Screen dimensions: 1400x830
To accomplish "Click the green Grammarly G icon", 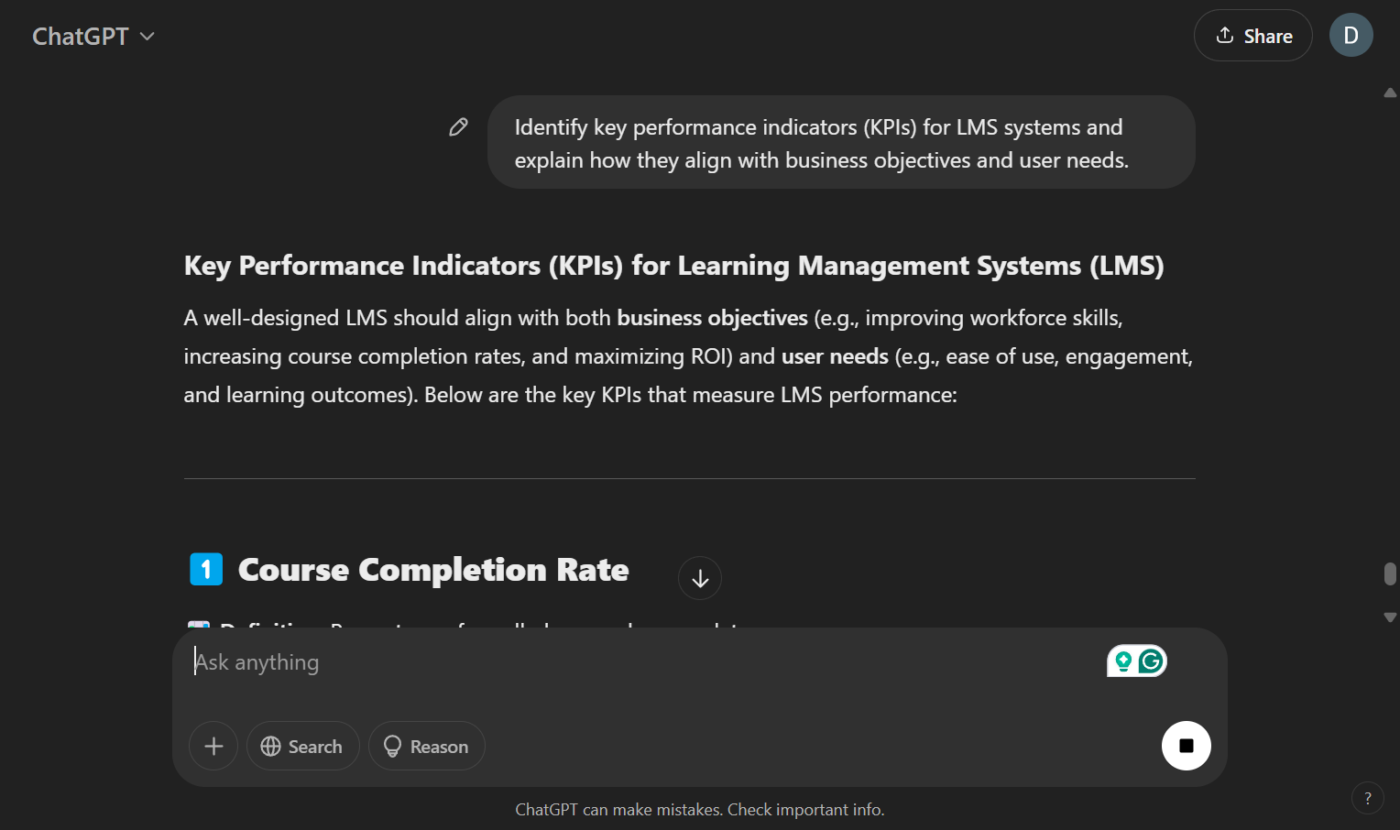I will [1151, 661].
